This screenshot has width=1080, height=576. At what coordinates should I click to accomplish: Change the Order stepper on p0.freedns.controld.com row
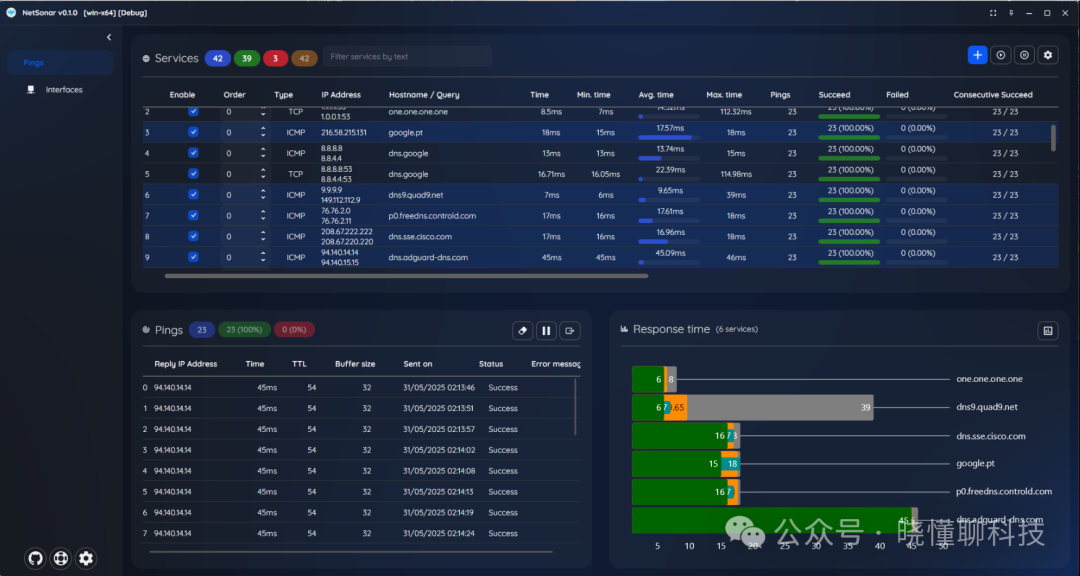pos(263,215)
